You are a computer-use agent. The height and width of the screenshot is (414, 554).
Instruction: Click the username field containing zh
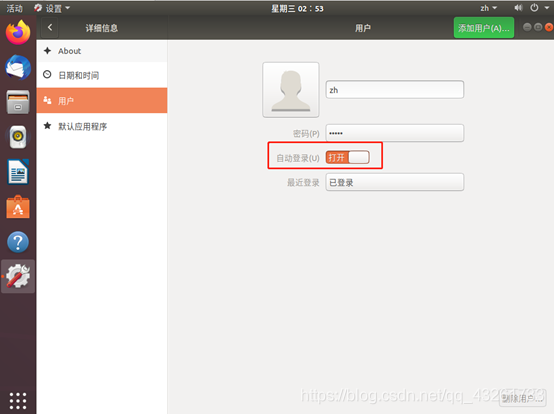pos(395,90)
